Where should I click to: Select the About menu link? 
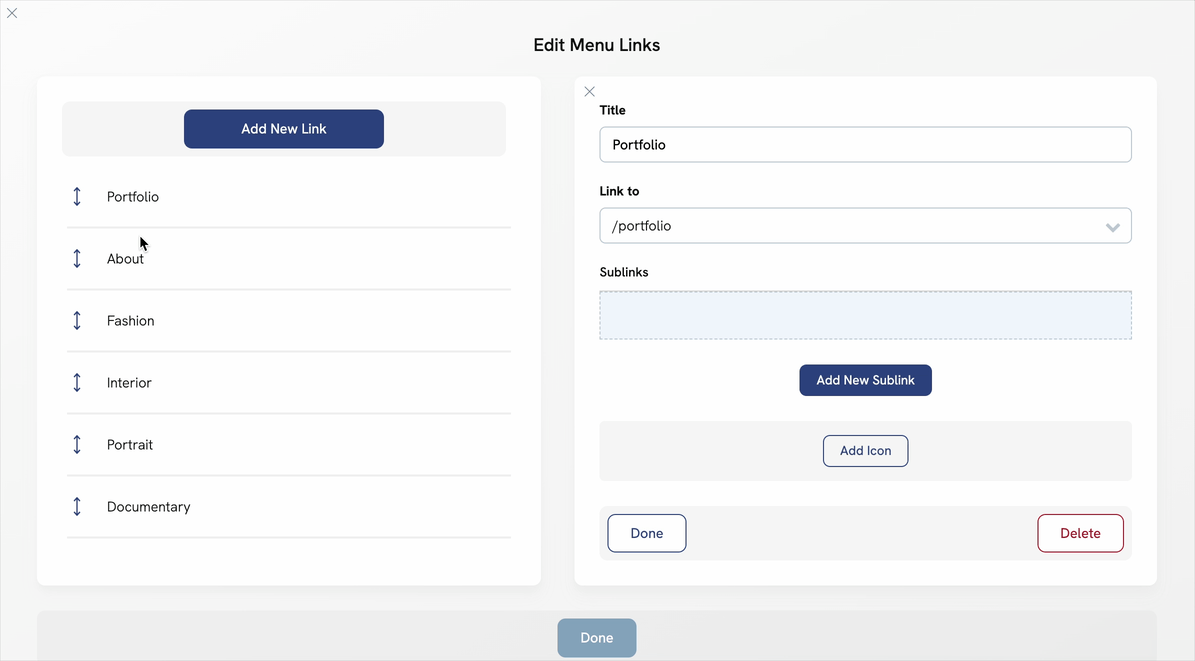125,259
